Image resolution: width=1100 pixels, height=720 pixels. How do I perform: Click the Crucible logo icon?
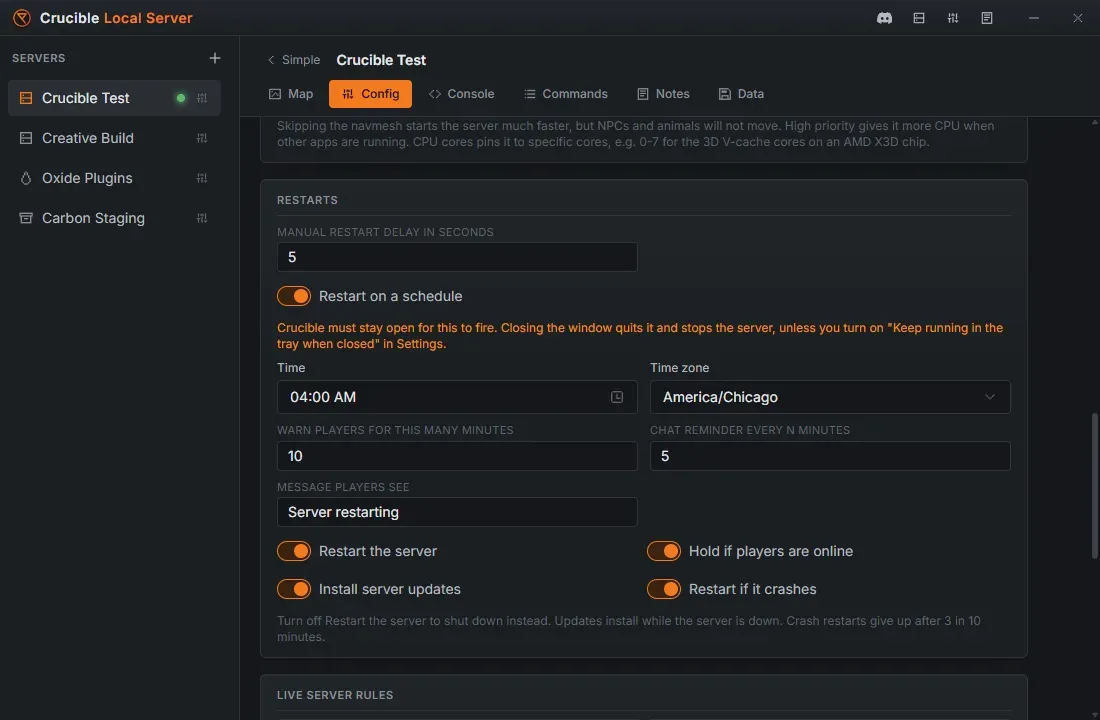(22, 18)
